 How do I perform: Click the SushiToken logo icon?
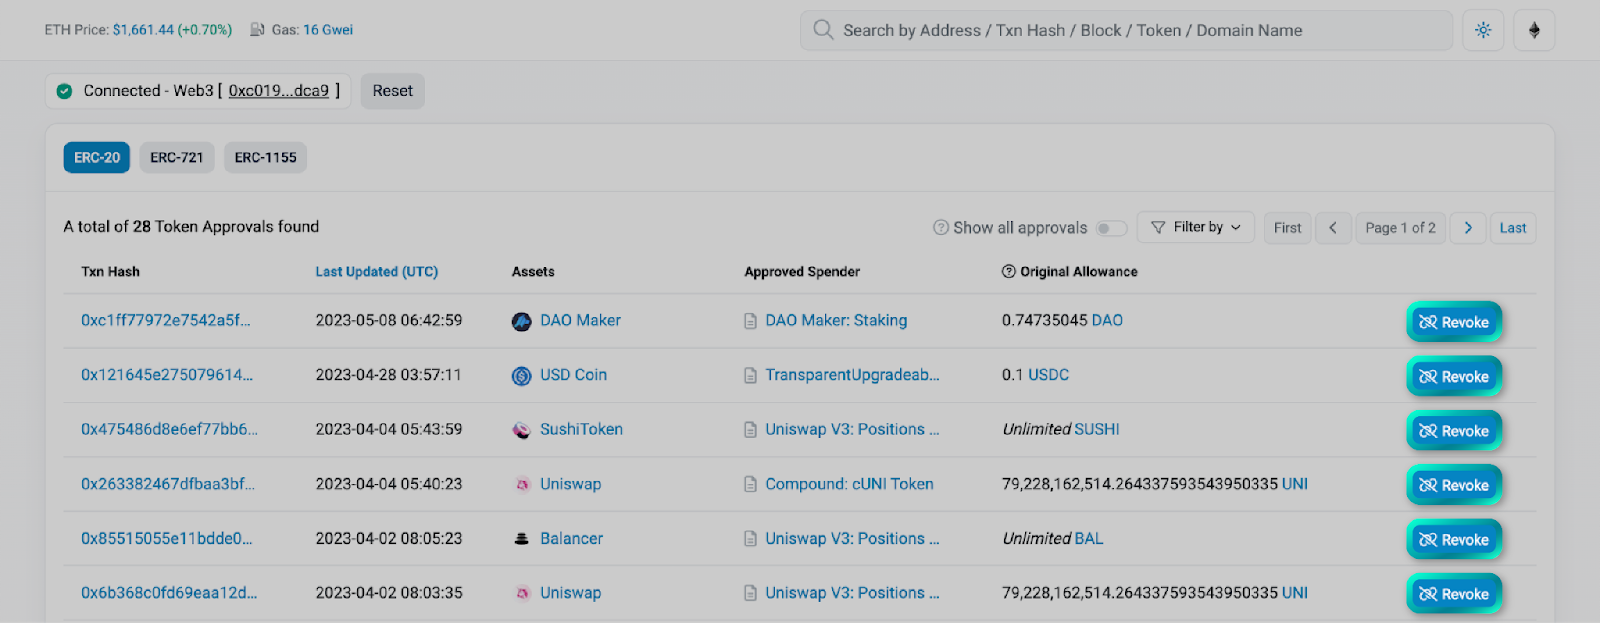click(x=521, y=430)
